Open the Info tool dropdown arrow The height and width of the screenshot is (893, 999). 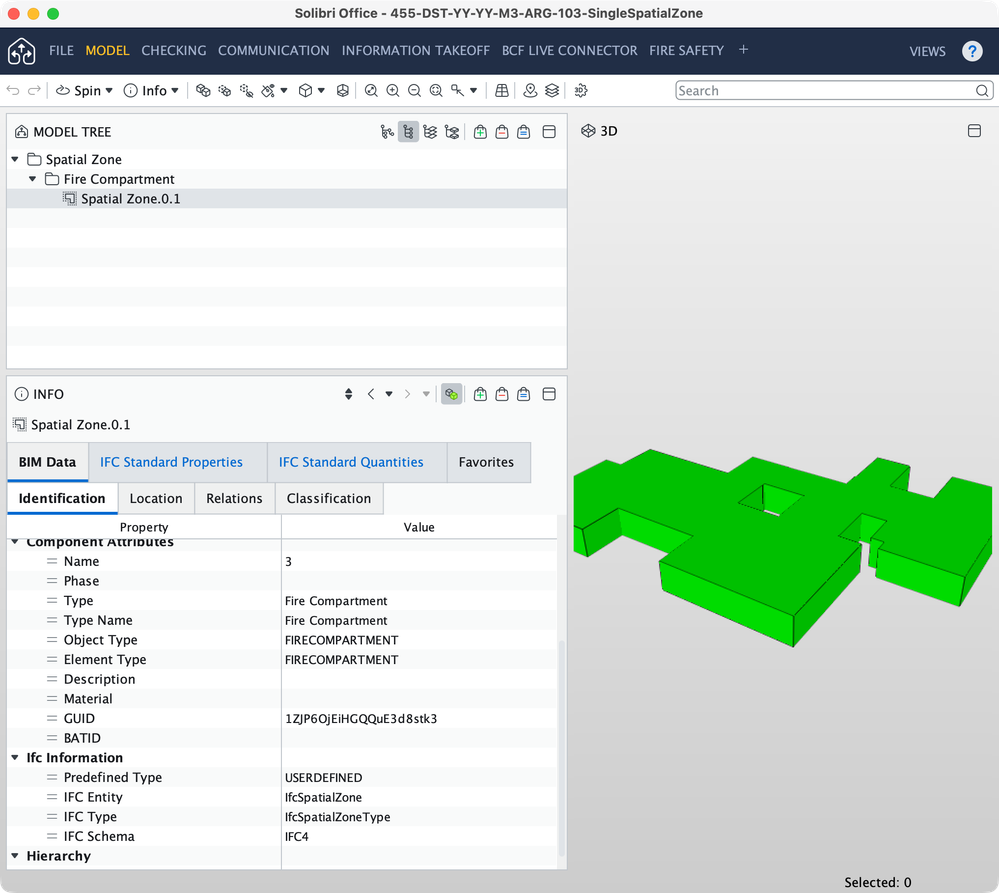[x=175, y=90]
